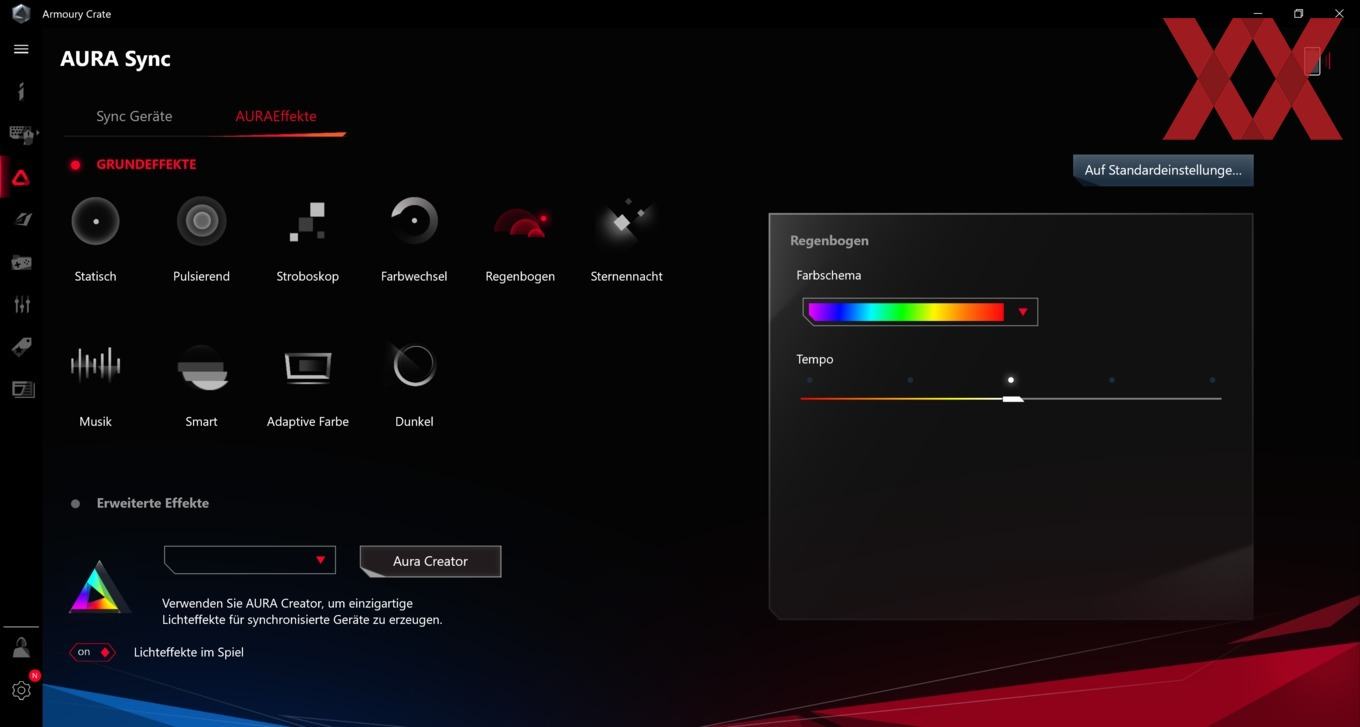This screenshot has height=727, width=1360.
Task: Switch to the AURAEffekte tab
Action: [276, 116]
